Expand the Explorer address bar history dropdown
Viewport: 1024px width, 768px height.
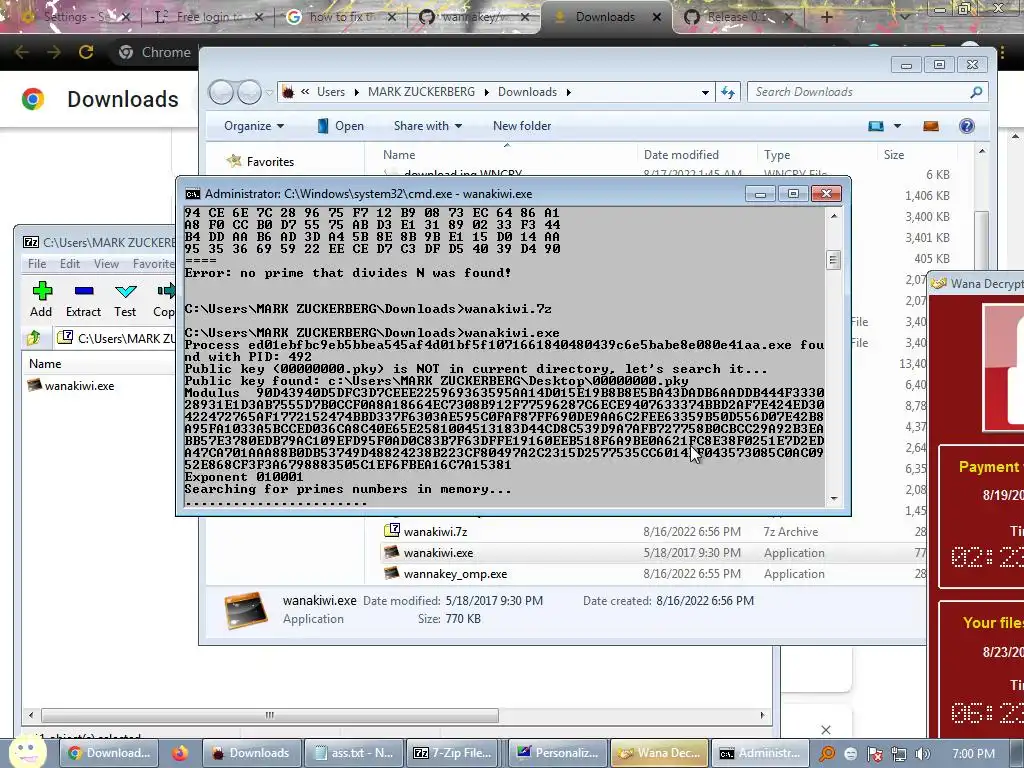click(705, 92)
